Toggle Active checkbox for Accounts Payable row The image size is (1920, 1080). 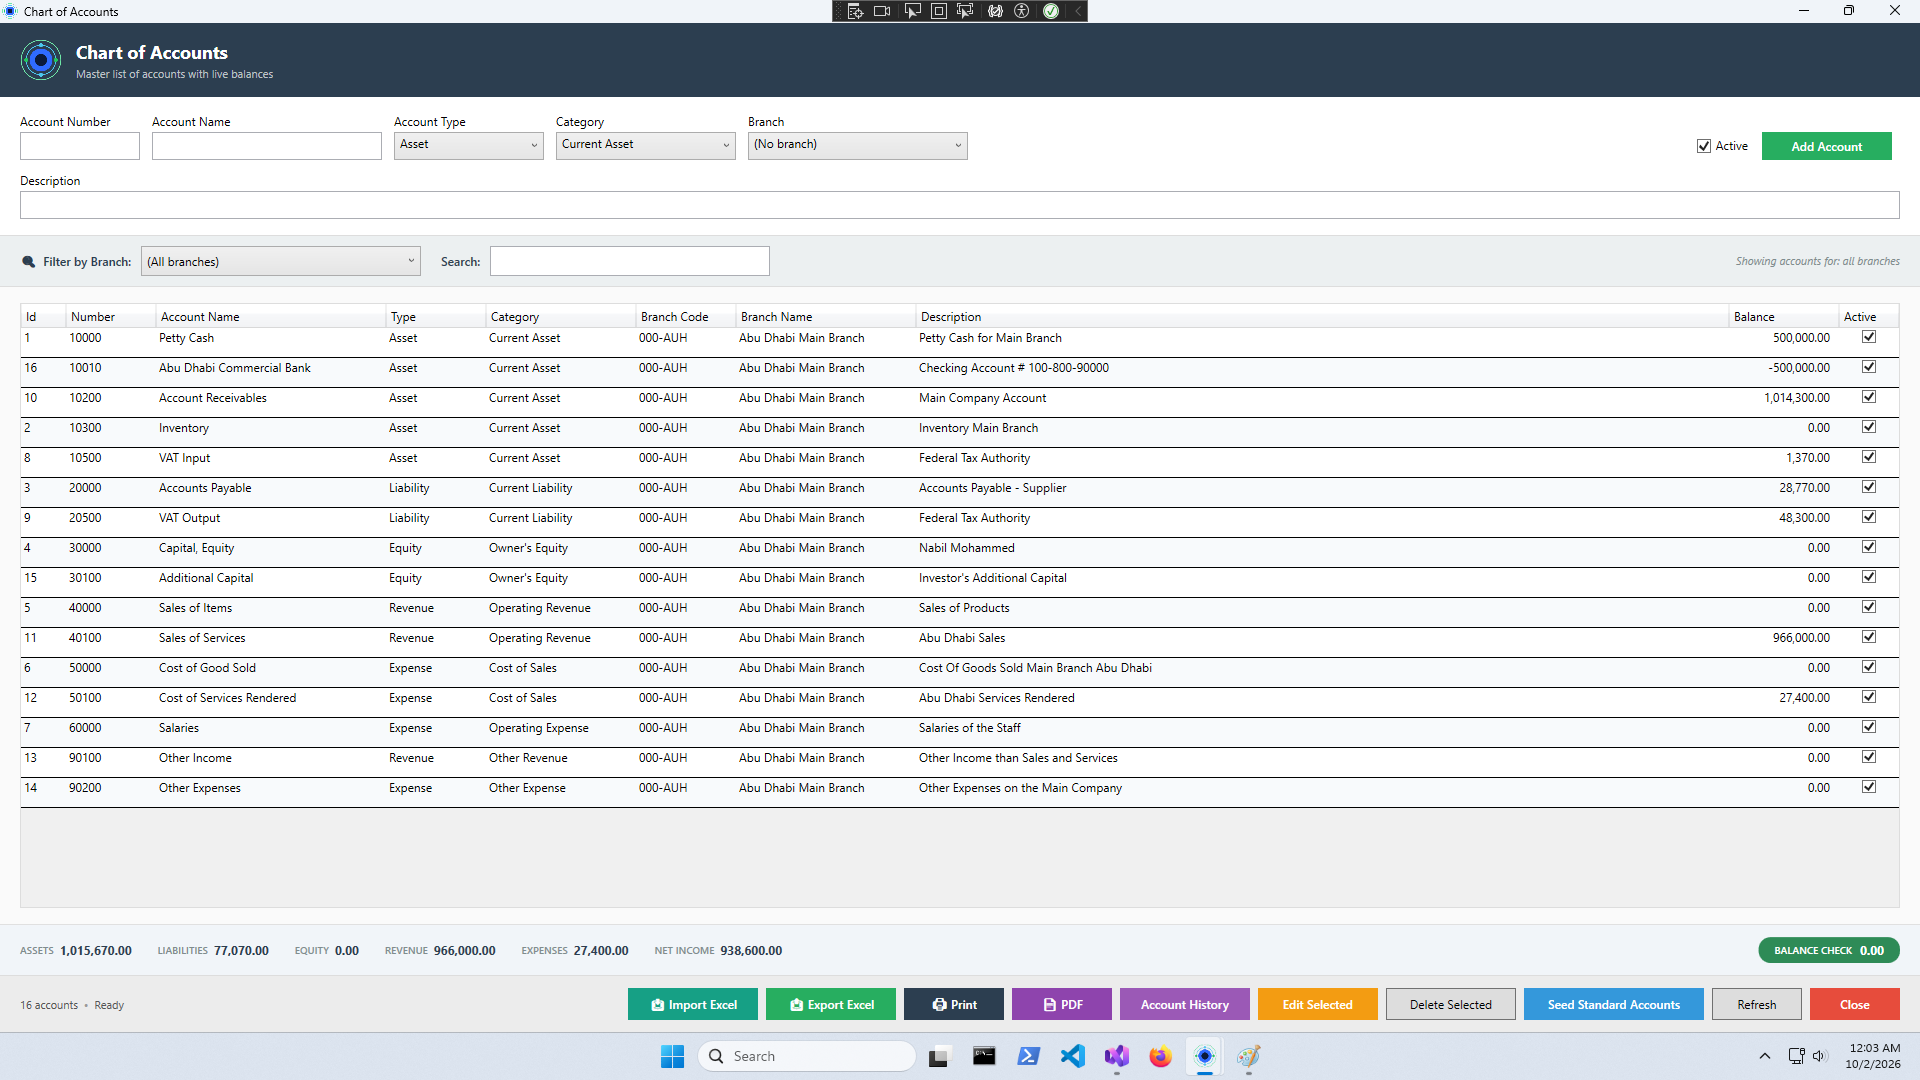click(x=1869, y=488)
